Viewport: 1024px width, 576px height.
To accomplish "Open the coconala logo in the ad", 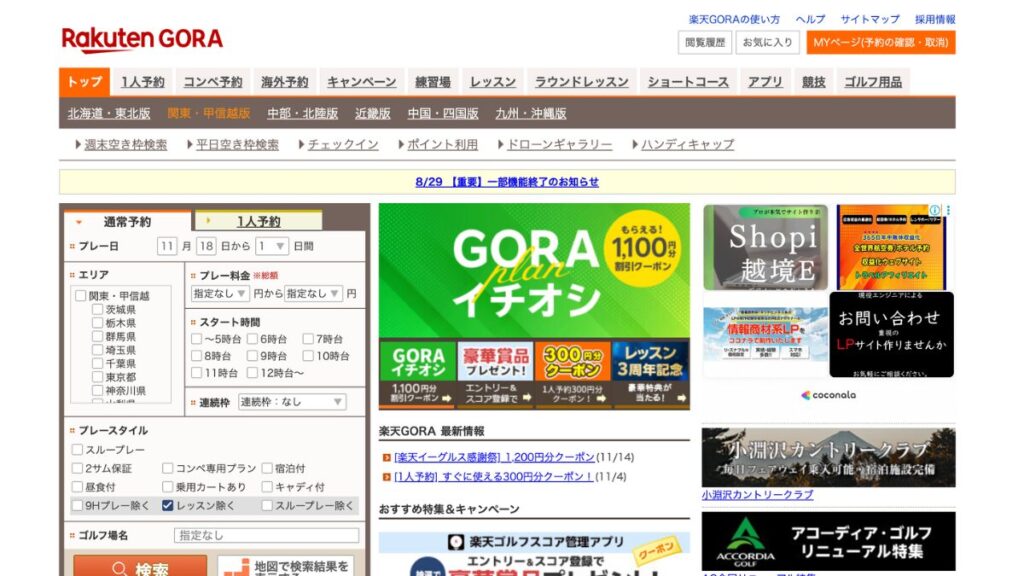I will (828, 395).
